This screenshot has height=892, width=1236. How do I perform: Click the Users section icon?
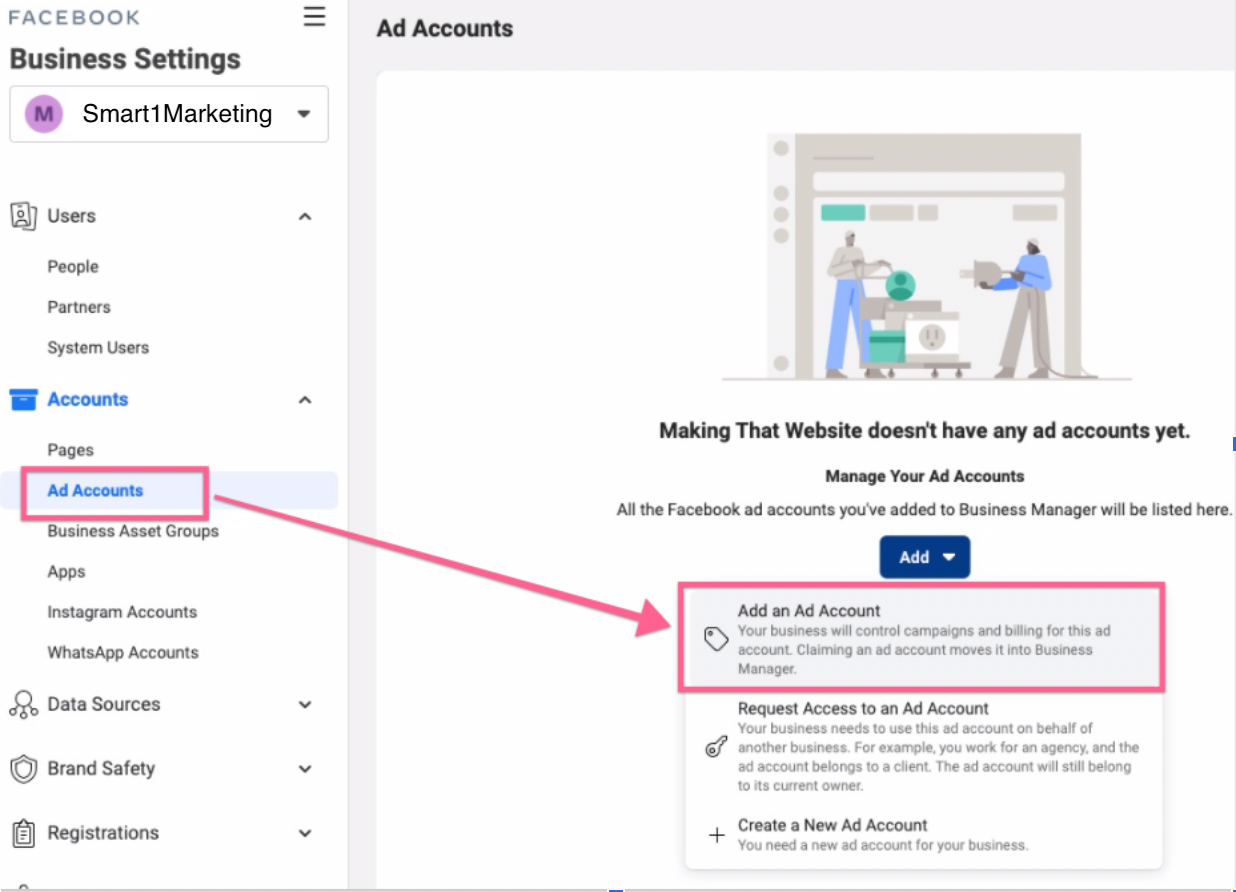click(22, 216)
